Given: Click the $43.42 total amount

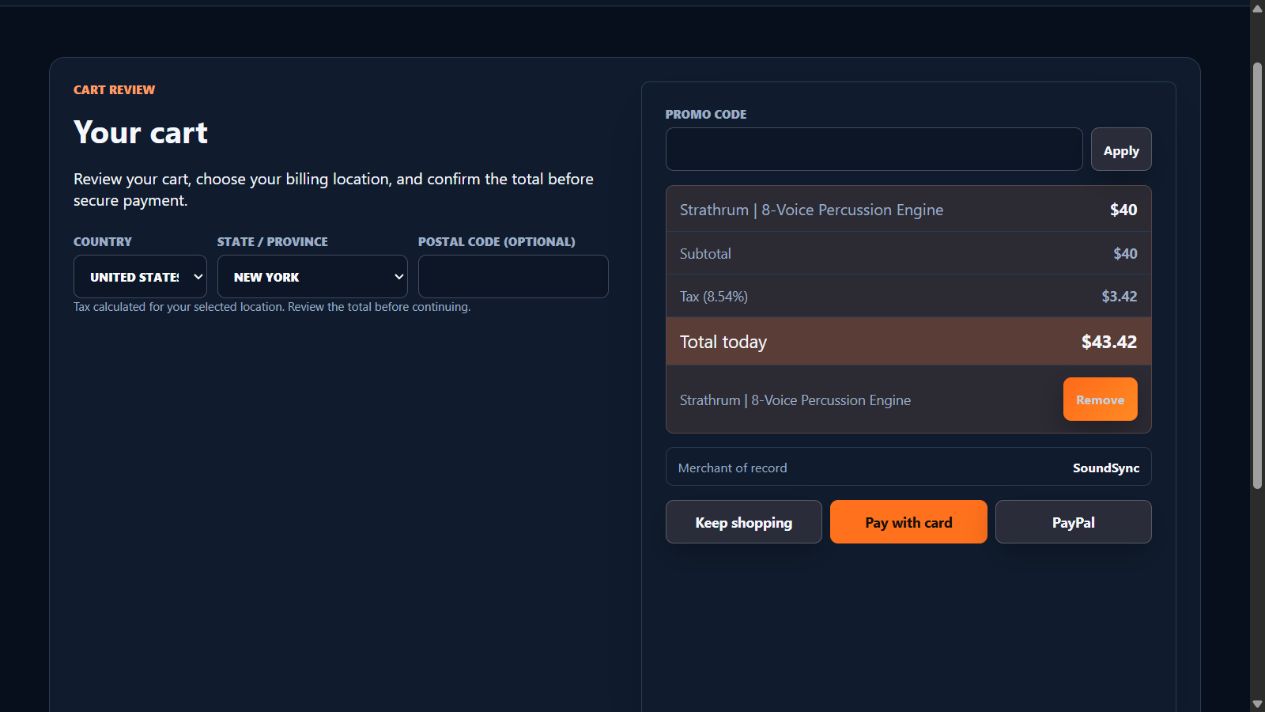Looking at the screenshot, I should [1109, 342].
